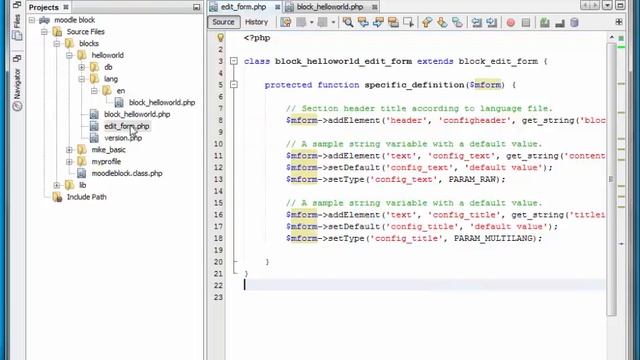
Task: Click line number 13 in gutter
Action: click(218, 180)
